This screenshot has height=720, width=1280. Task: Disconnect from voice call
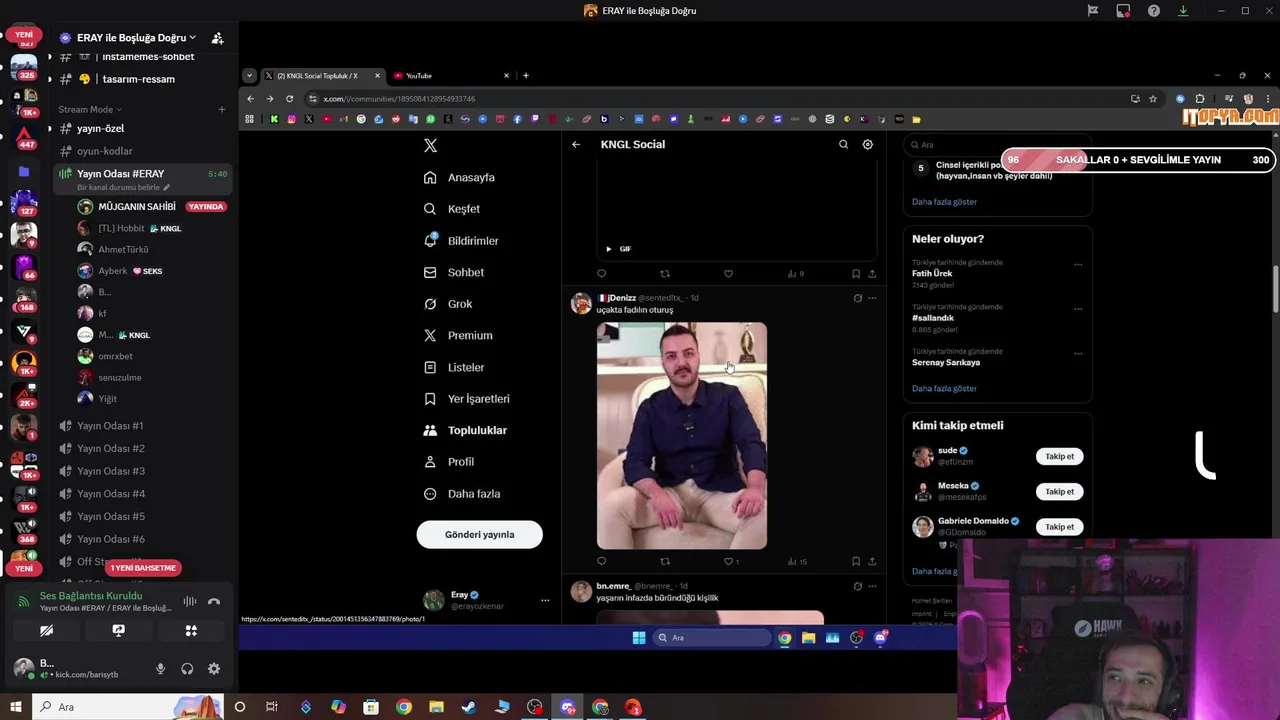213,602
